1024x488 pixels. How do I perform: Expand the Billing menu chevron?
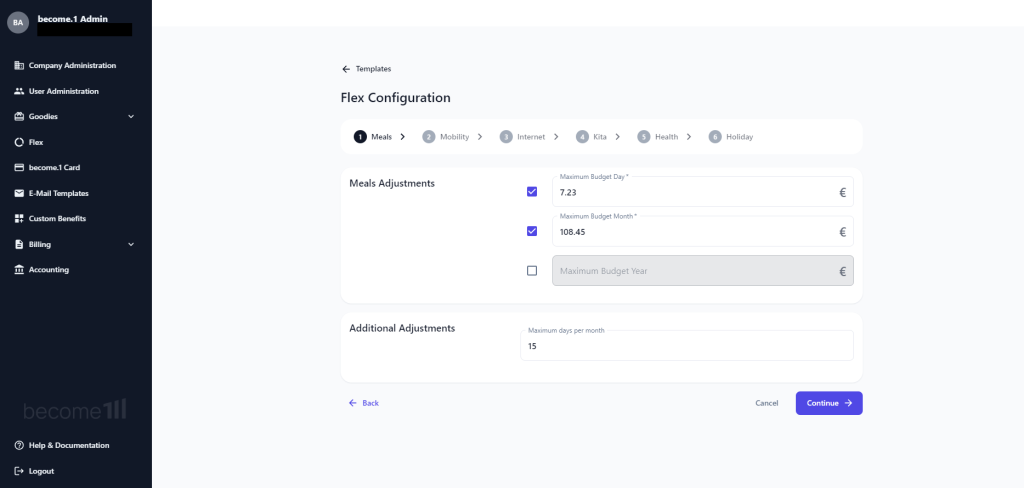click(131, 244)
